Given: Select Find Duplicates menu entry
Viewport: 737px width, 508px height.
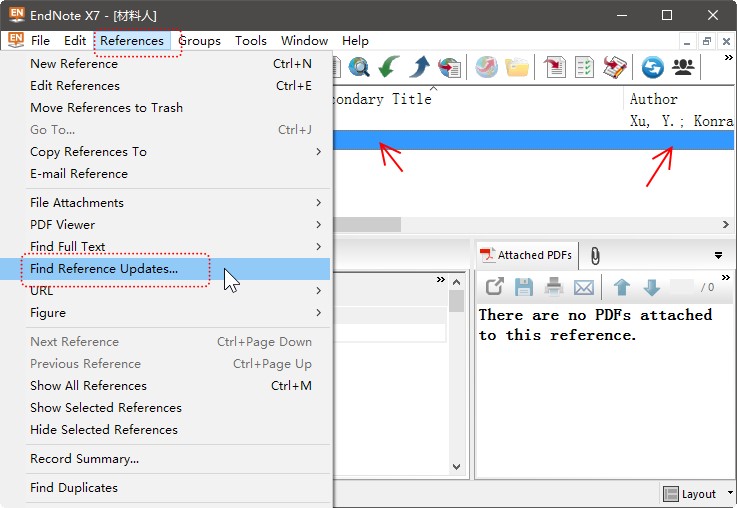Looking at the screenshot, I should point(166,488).
